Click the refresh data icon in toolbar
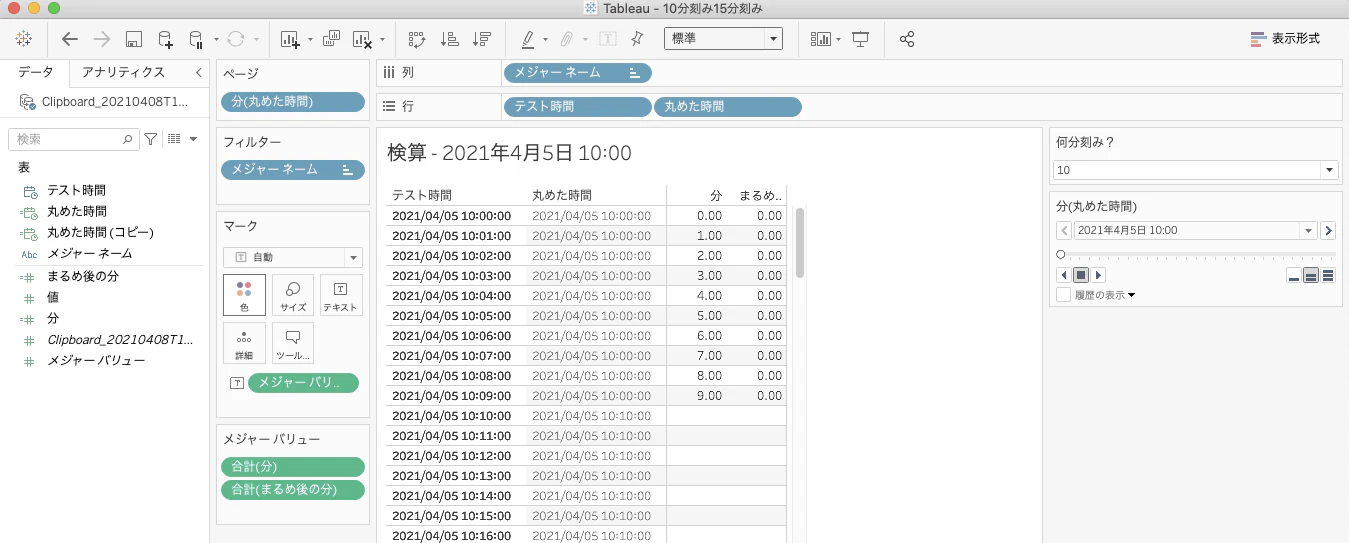 [236, 39]
